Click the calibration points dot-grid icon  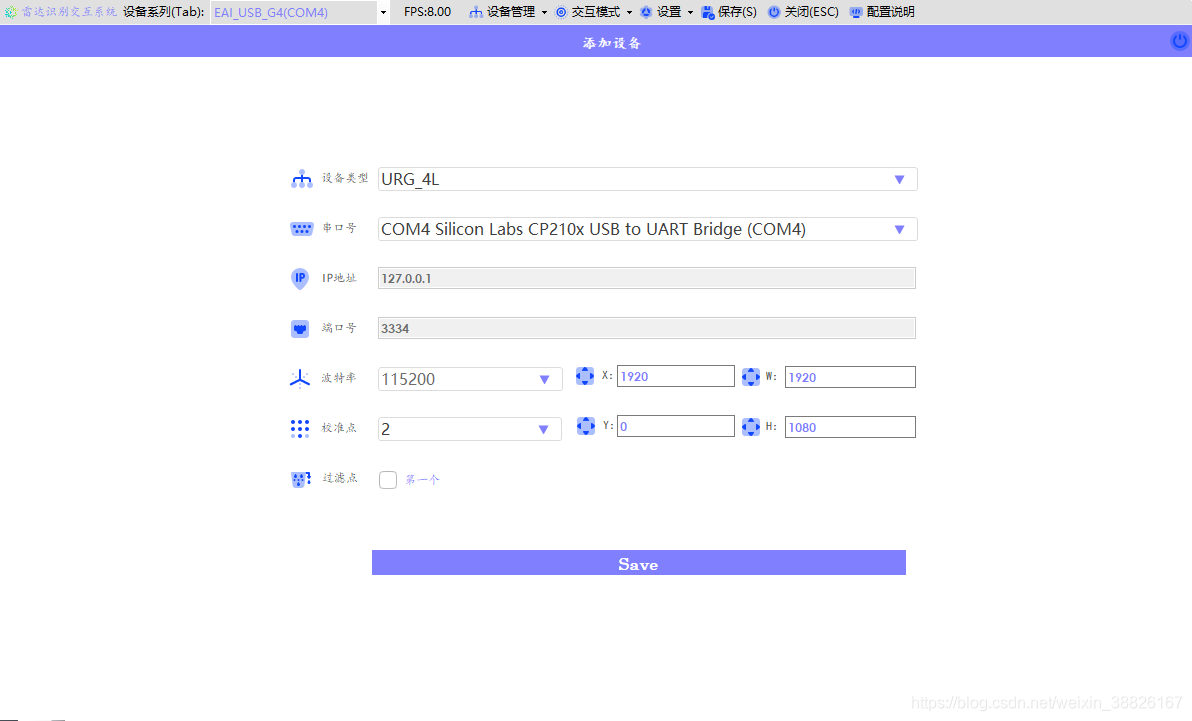(x=300, y=429)
